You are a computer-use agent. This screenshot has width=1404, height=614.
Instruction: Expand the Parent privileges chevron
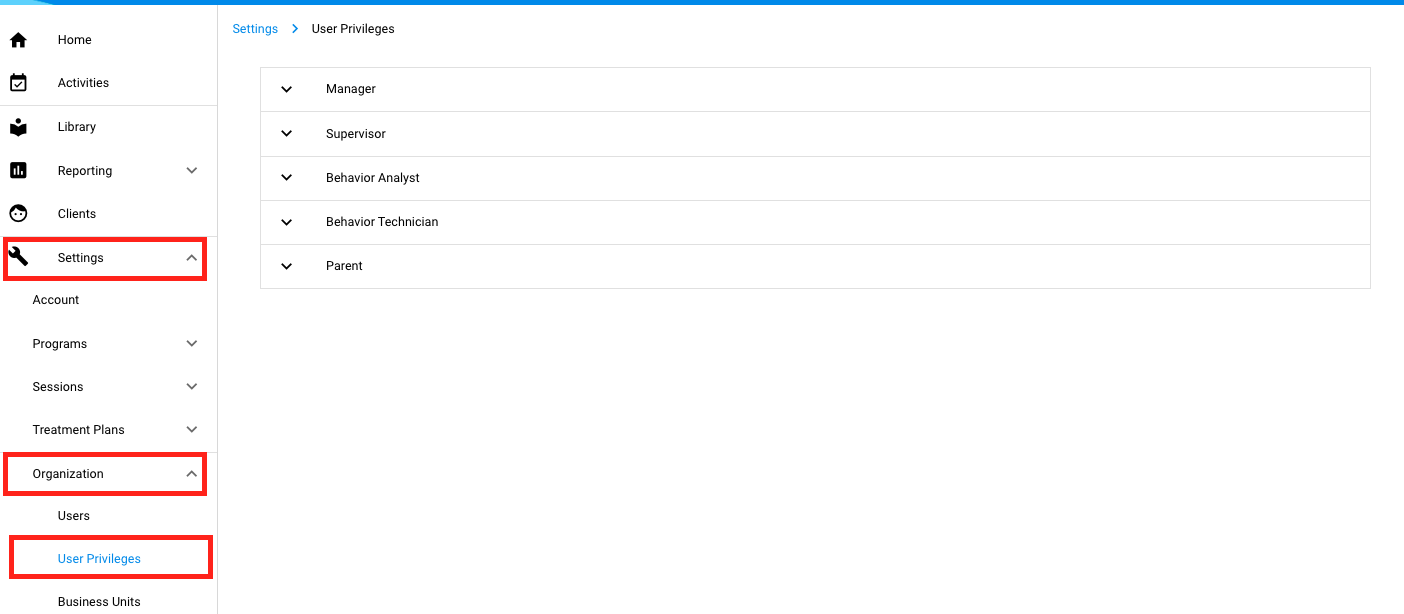287,266
